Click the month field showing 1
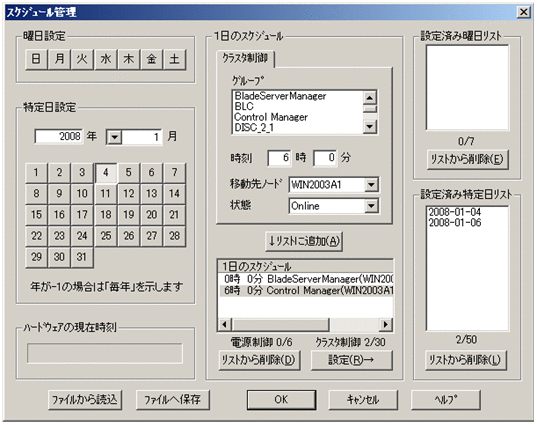Viewport: 537px width, 425px height. pyautogui.click(x=142, y=137)
